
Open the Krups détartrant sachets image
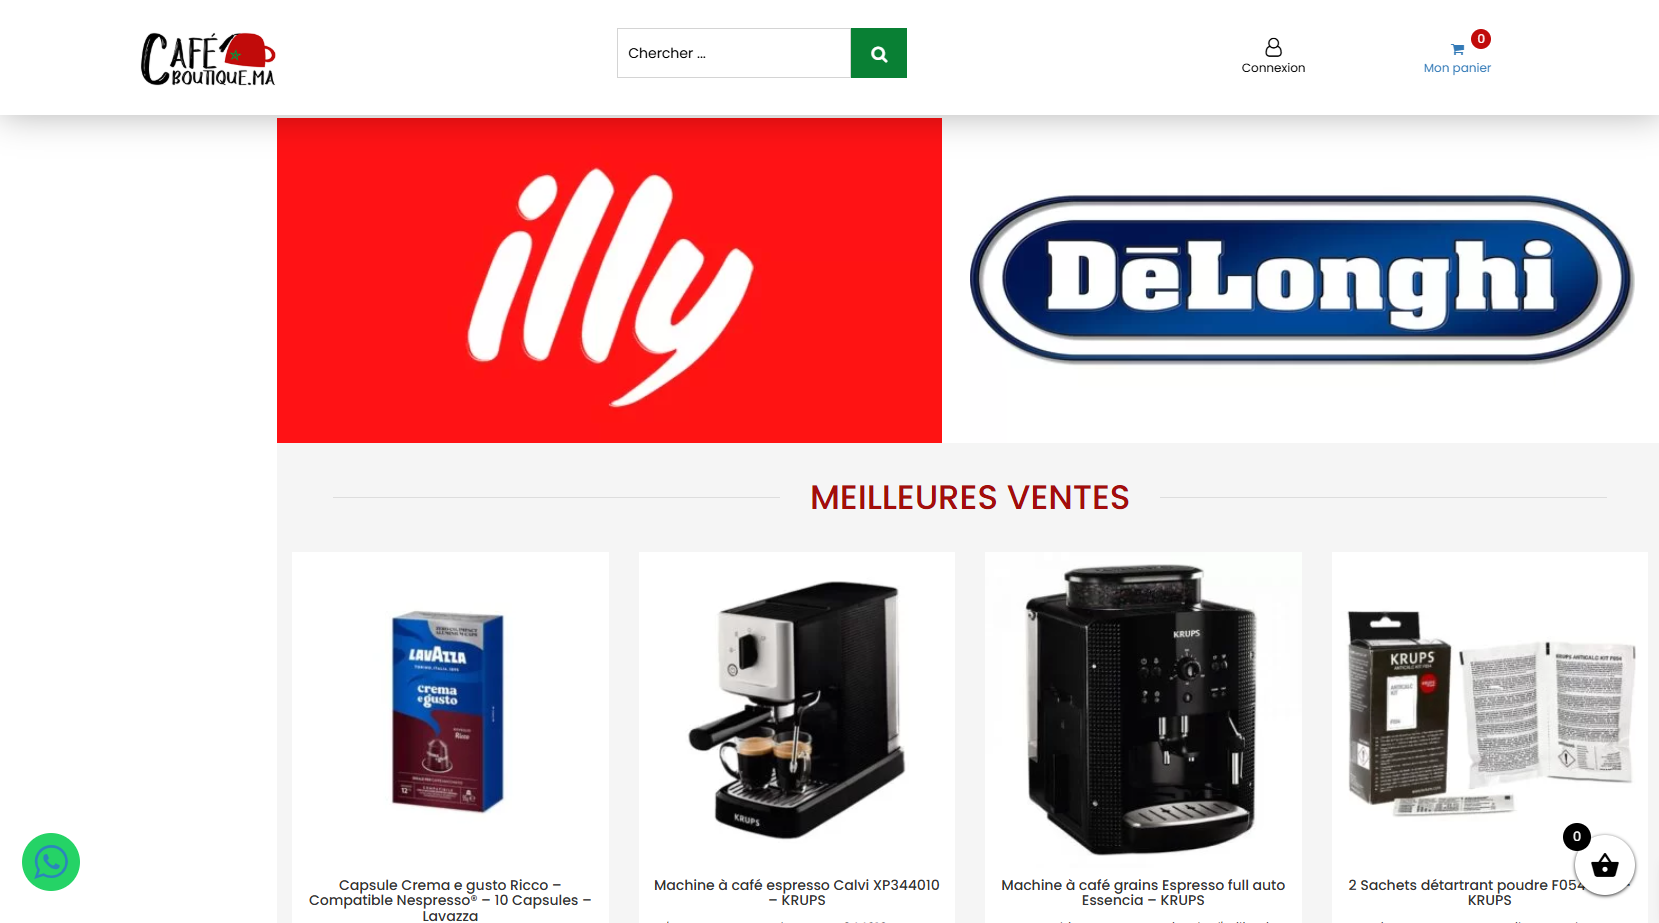(x=1490, y=711)
